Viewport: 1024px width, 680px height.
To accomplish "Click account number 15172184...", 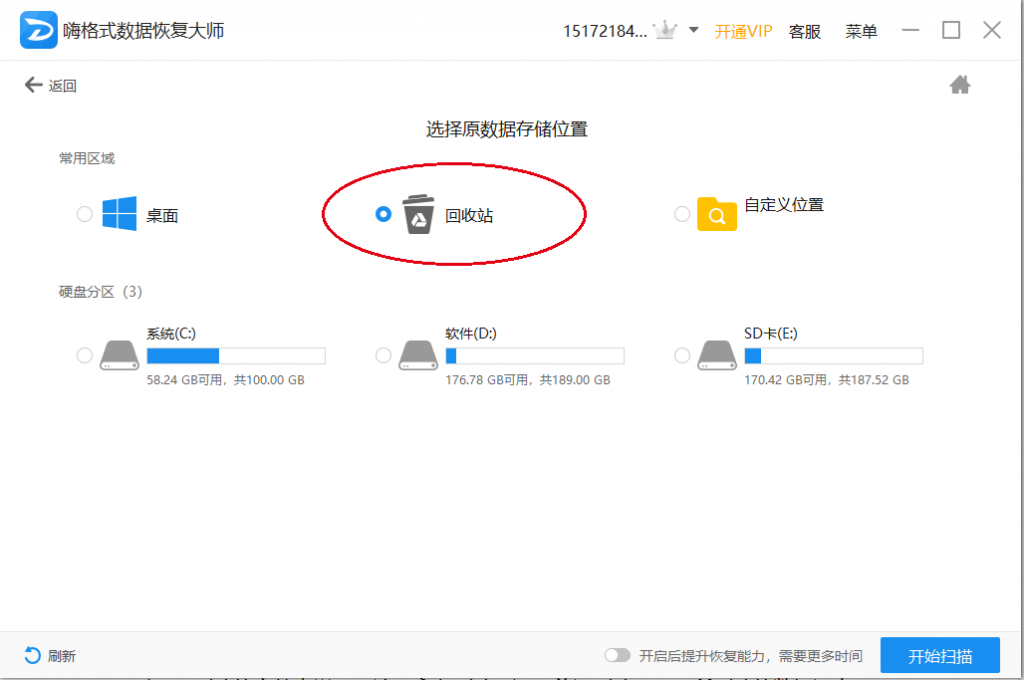I will (x=605, y=31).
